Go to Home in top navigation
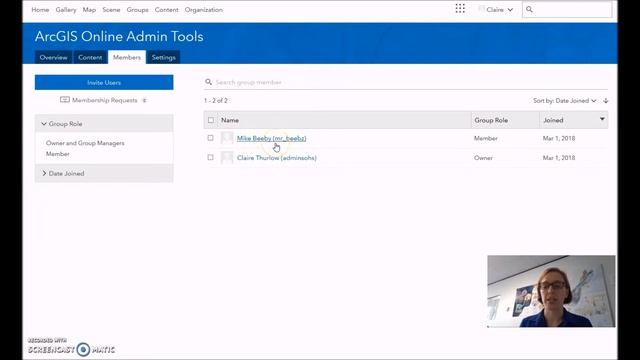 (x=40, y=9)
